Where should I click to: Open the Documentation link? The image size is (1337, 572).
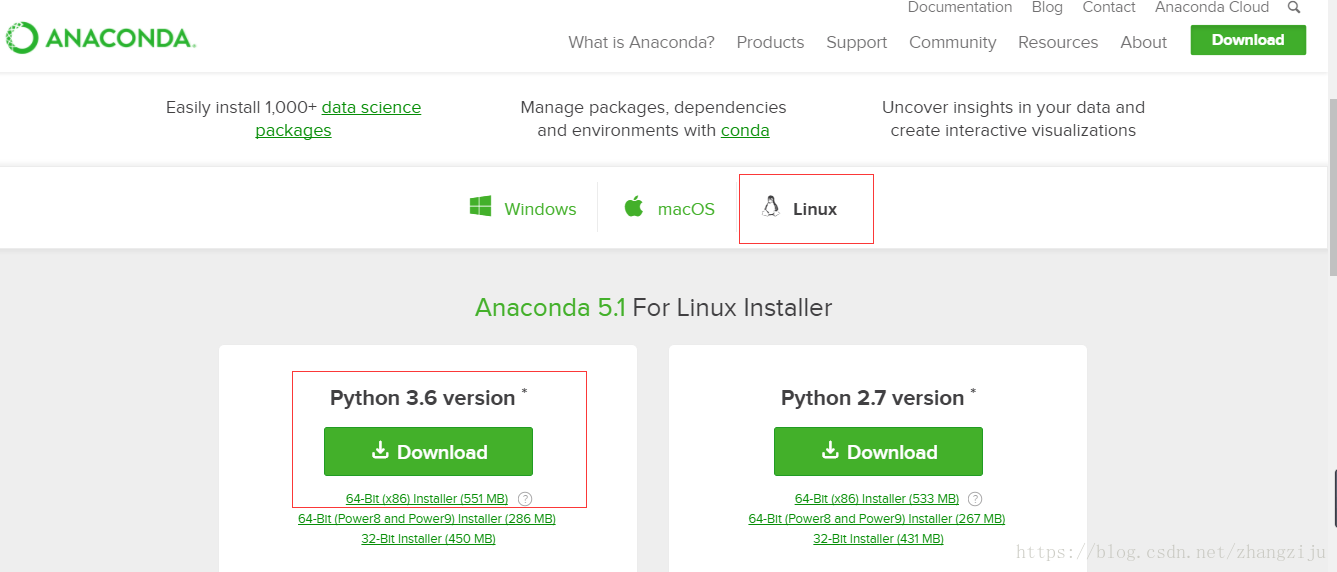pyautogui.click(x=960, y=7)
